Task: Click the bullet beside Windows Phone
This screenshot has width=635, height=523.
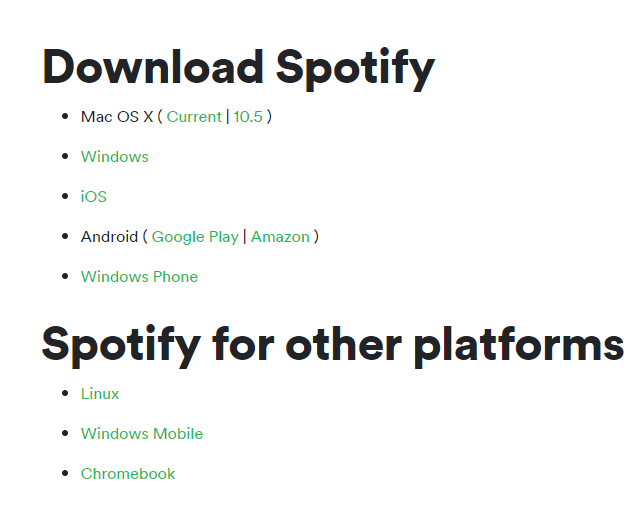Action: click(x=65, y=276)
